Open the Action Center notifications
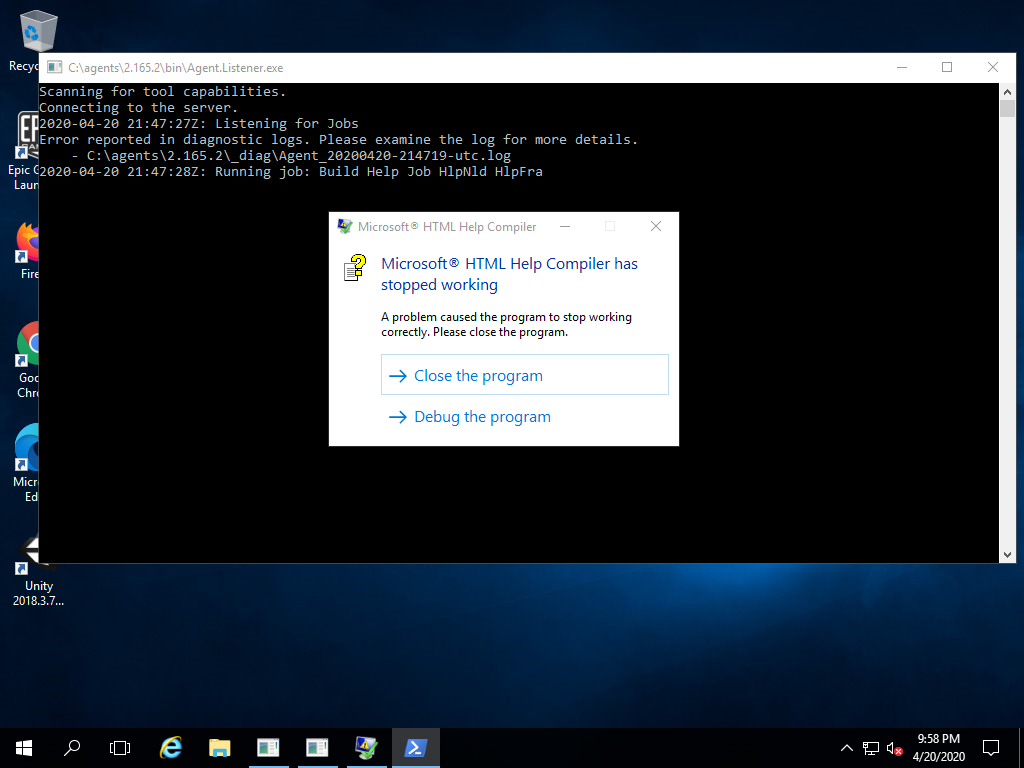 click(x=991, y=747)
